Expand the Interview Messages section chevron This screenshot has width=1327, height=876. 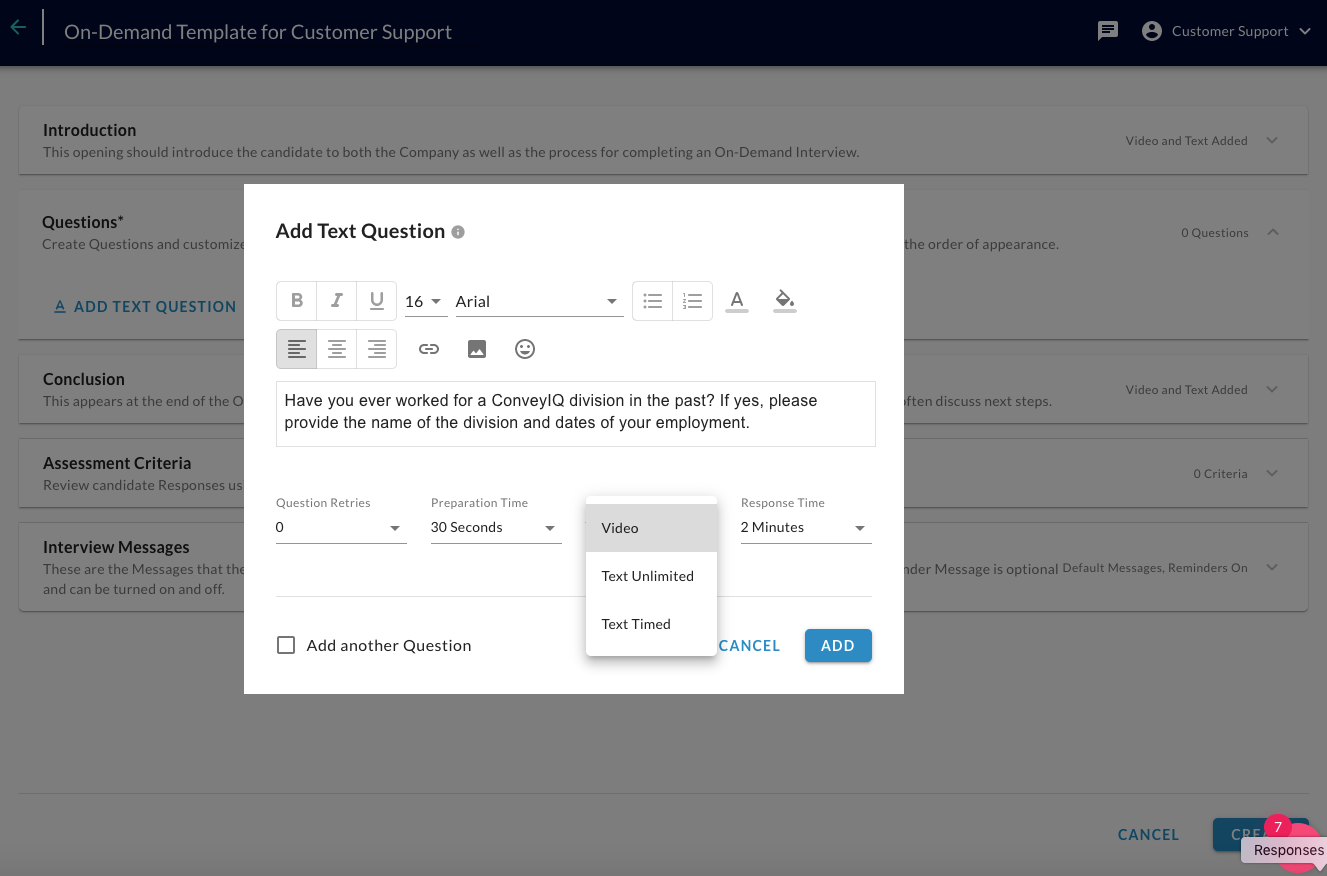tap(1272, 567)
